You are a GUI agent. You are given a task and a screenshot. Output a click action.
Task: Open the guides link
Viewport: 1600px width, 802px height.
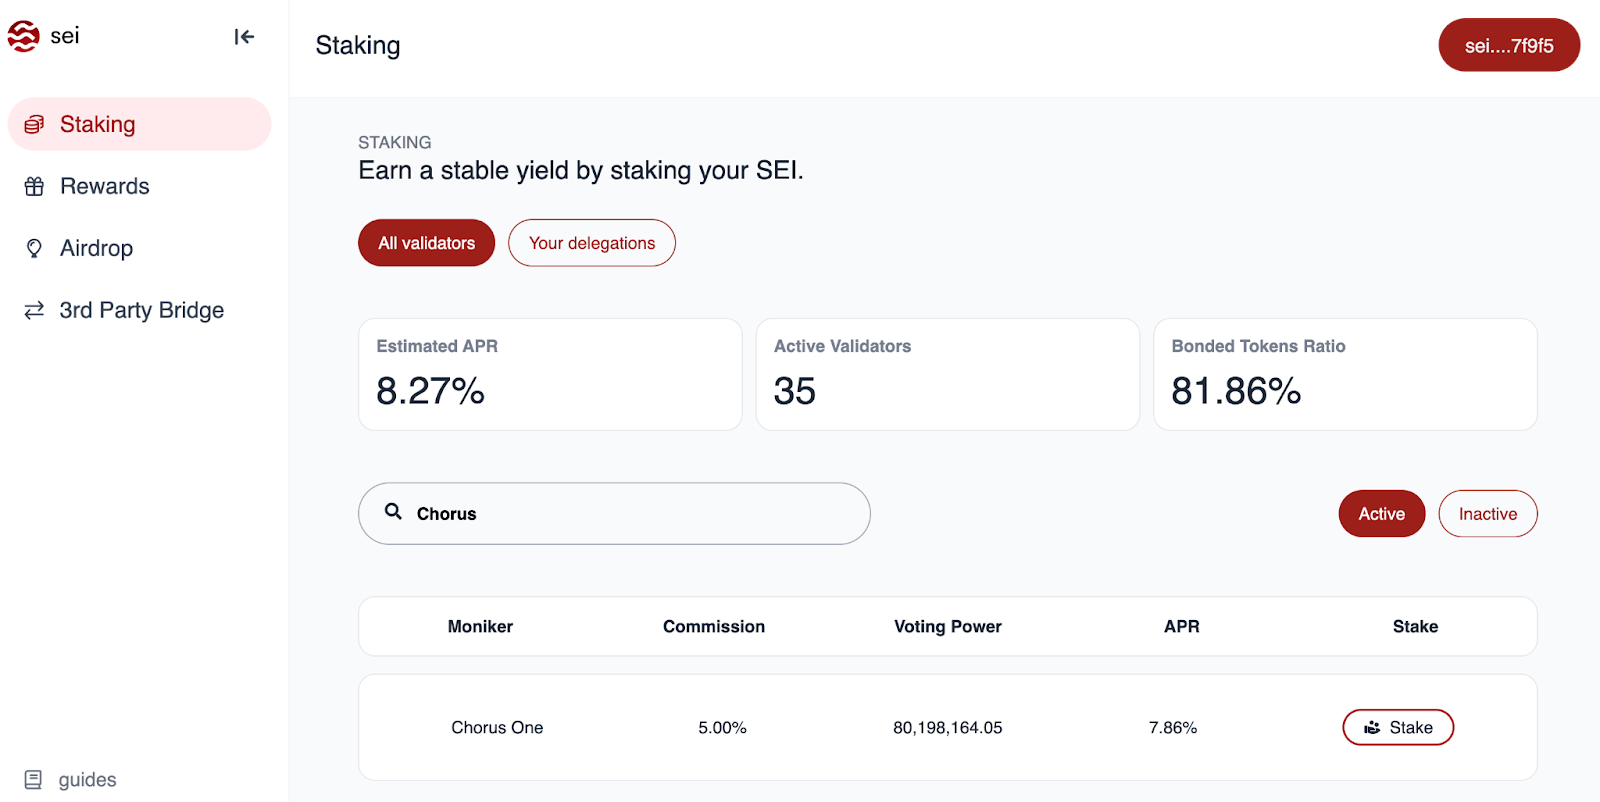tap(87, 780)
